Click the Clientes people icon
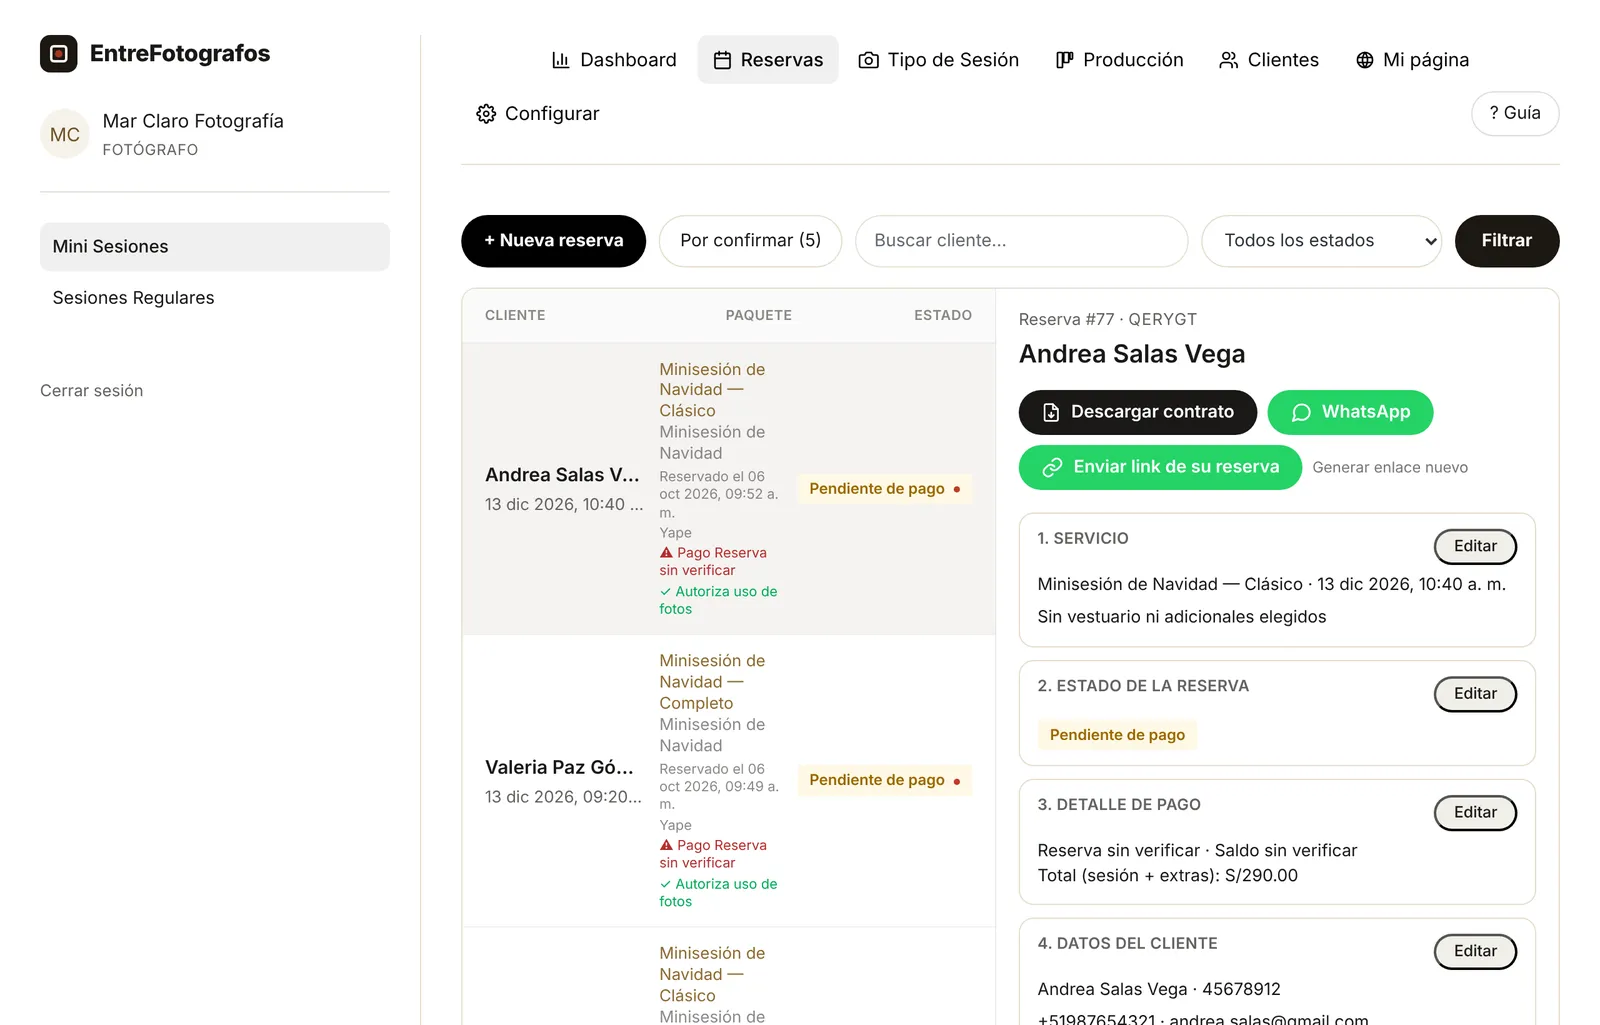 pyautogui.click(x=1229, y=60)
